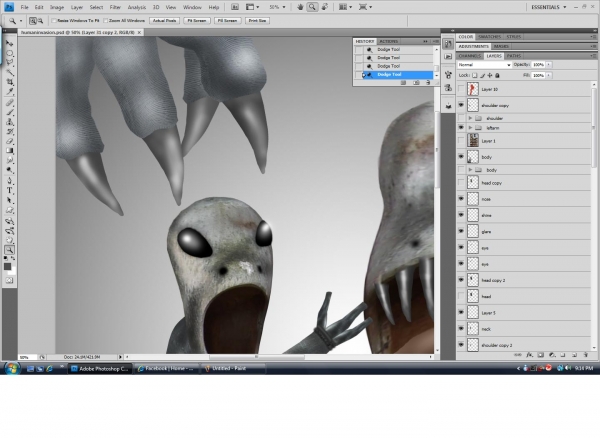Select the Path Selection tool
The height and width of the screenshot is (438, 600).
(9, 200)
